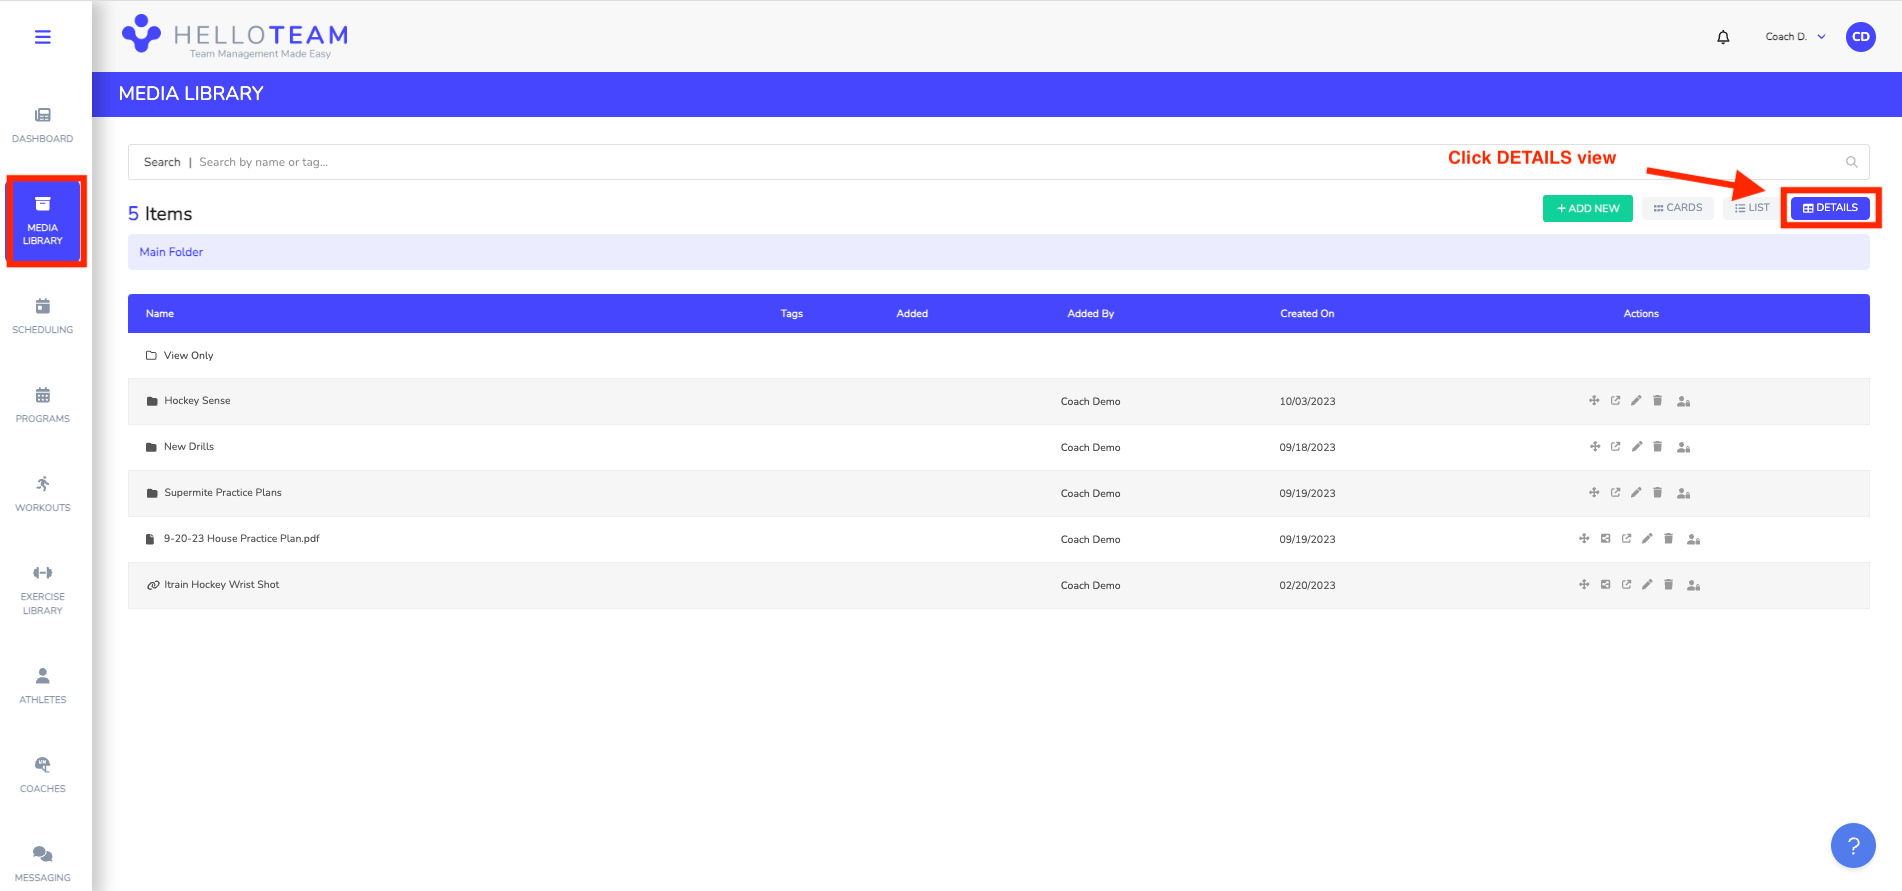Click the Name column header
This screenshot has width=1902, height=891.
click(160, 314)
